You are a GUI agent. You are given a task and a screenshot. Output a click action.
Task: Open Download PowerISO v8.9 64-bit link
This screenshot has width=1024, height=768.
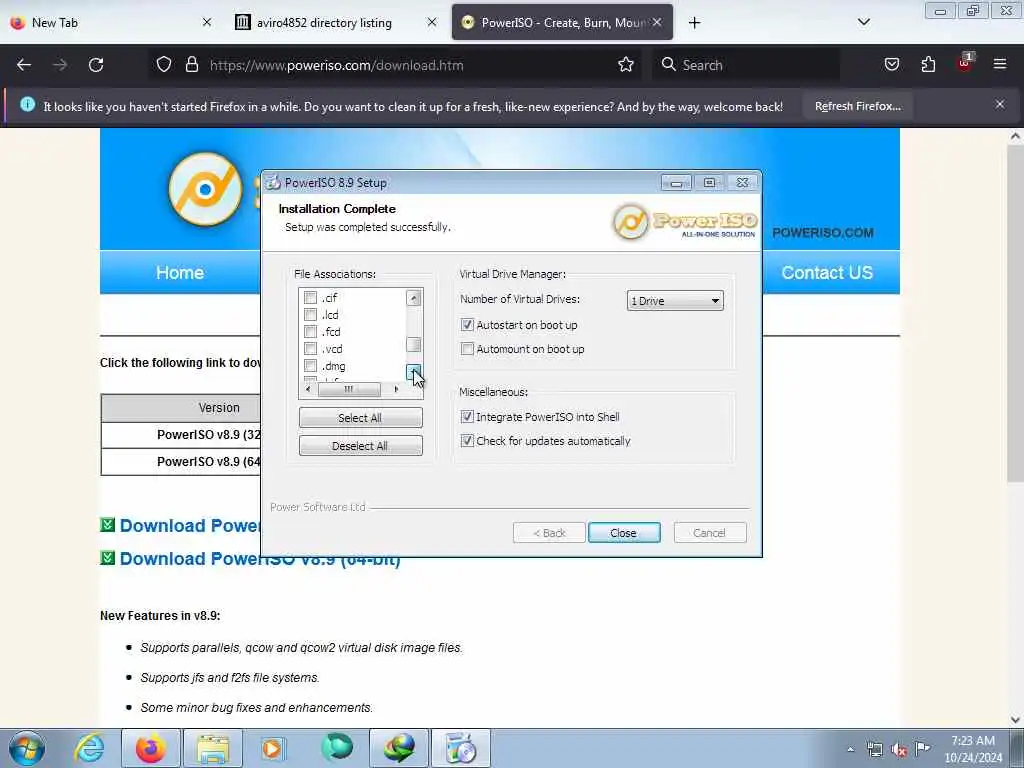click(260, 559)
